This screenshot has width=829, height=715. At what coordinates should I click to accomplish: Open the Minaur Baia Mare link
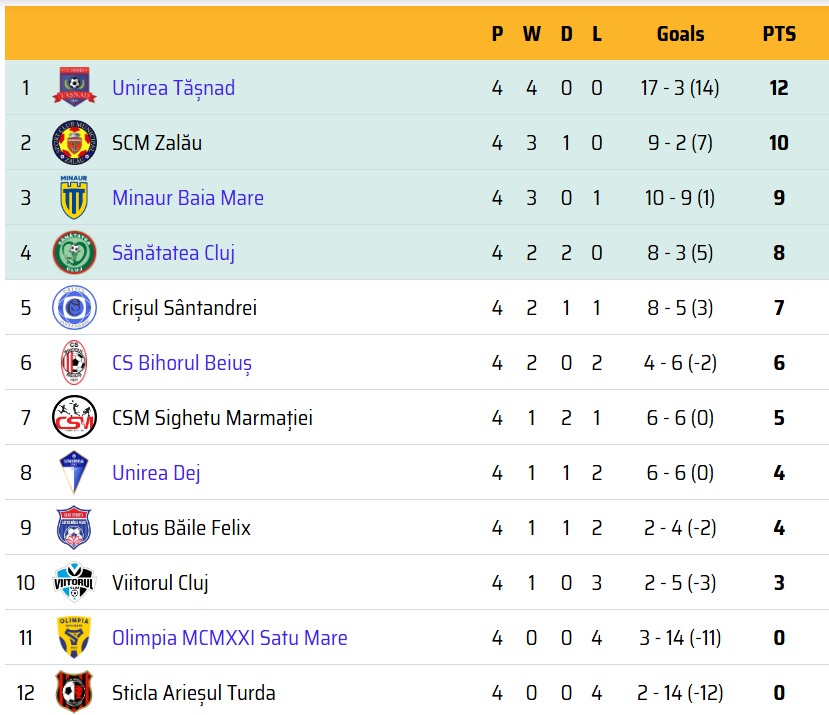188,198
